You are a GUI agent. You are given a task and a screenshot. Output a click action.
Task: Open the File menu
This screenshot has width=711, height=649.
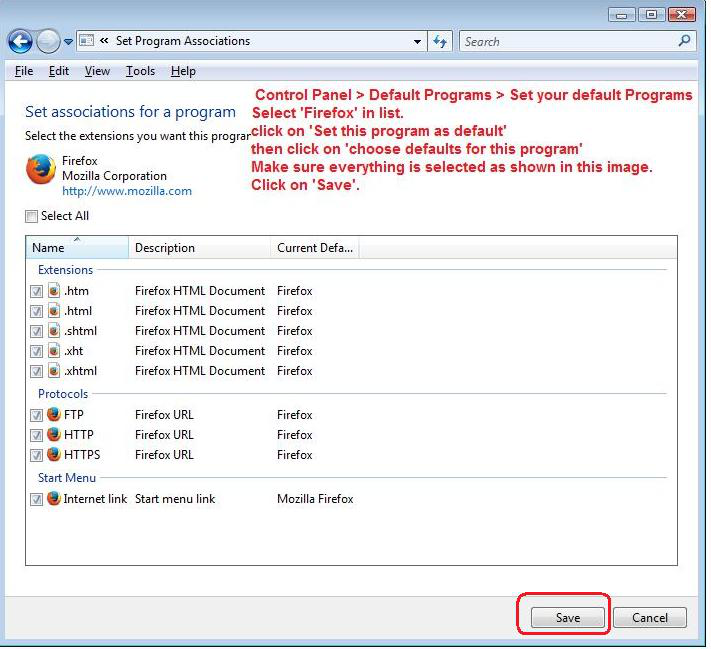point(24,71)
